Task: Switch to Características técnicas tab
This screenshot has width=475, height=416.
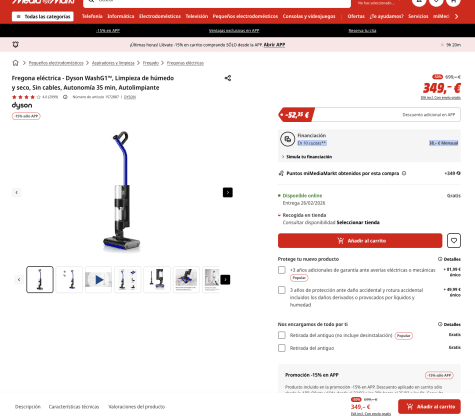Action: click(x=74, y=407)
